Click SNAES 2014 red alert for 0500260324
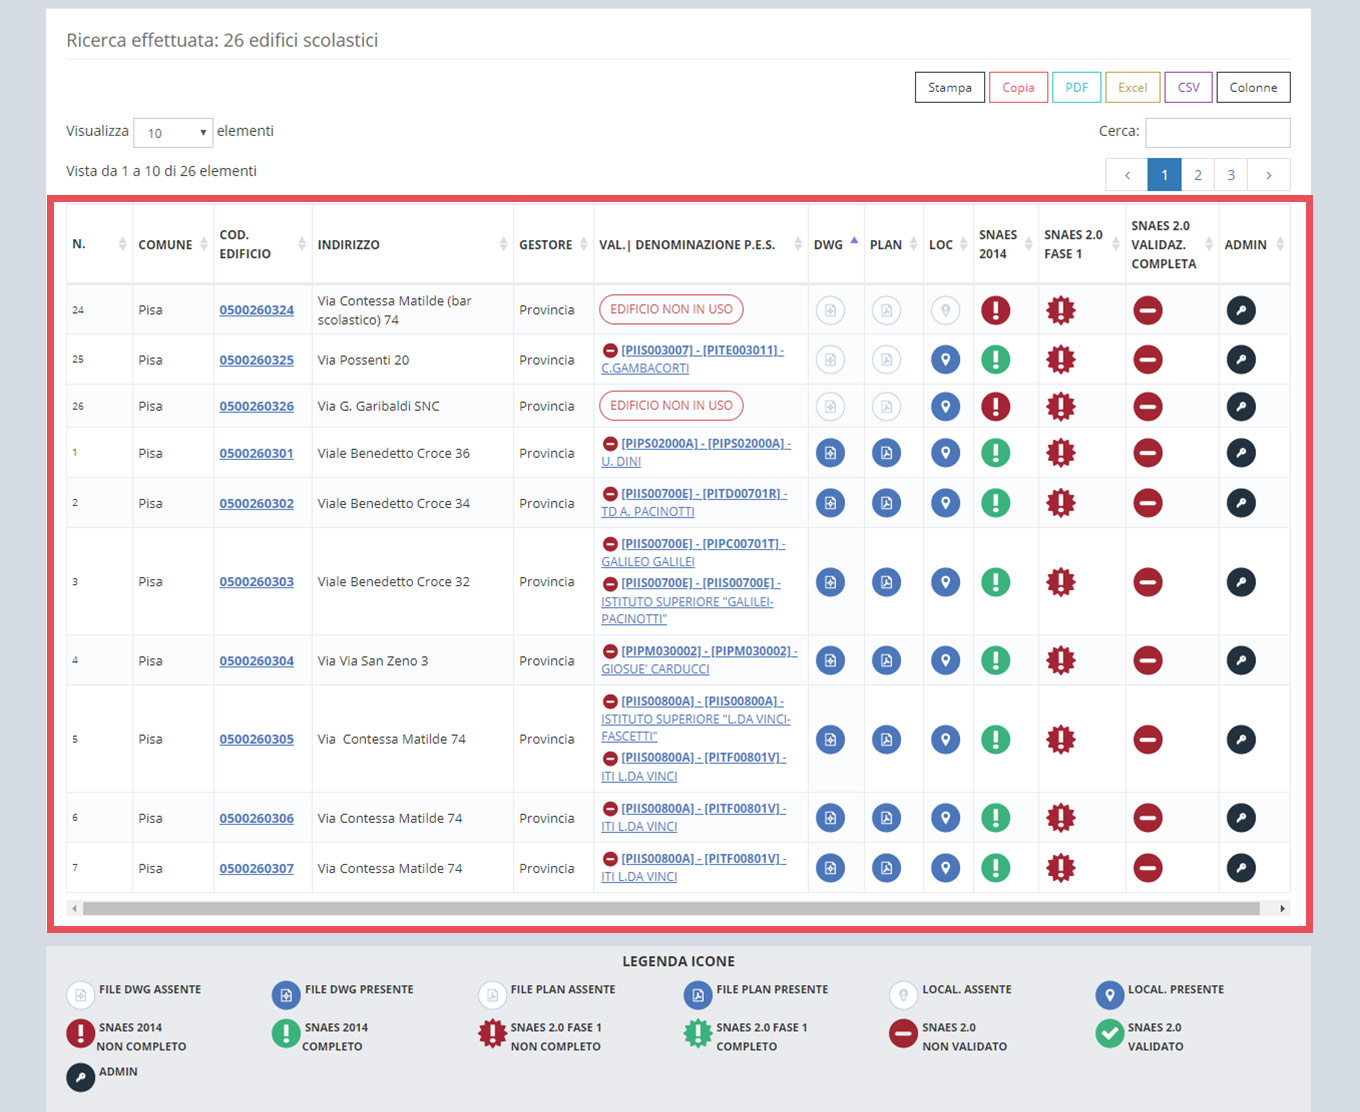This screenshot has height=1112, width=1360. [x=995, y=310]
